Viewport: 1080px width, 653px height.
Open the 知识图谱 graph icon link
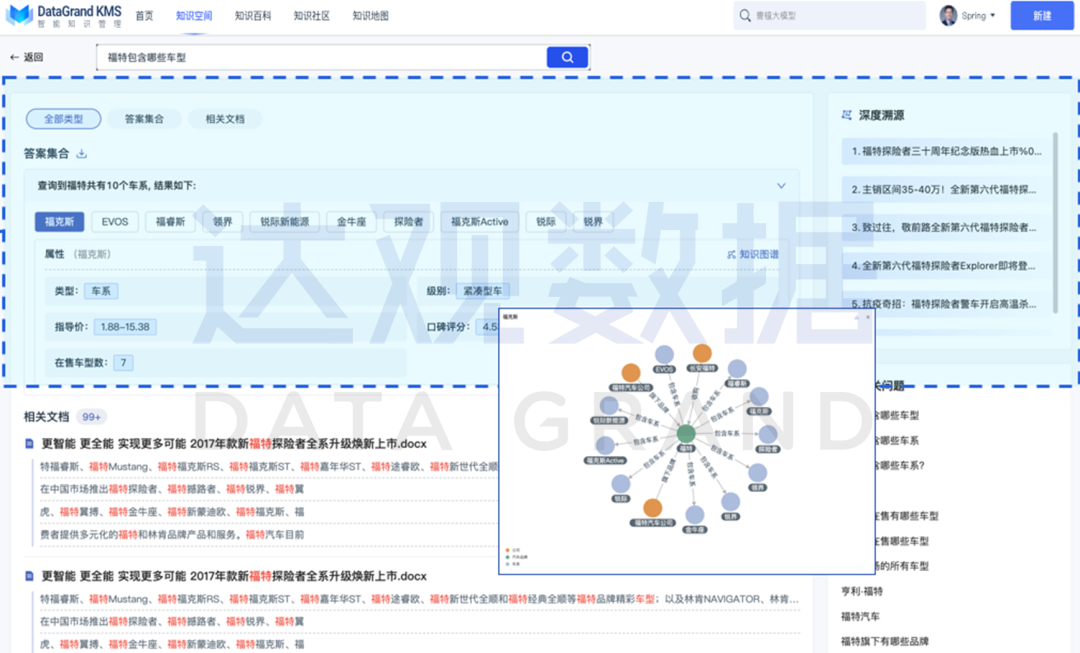tap(753, 255)
